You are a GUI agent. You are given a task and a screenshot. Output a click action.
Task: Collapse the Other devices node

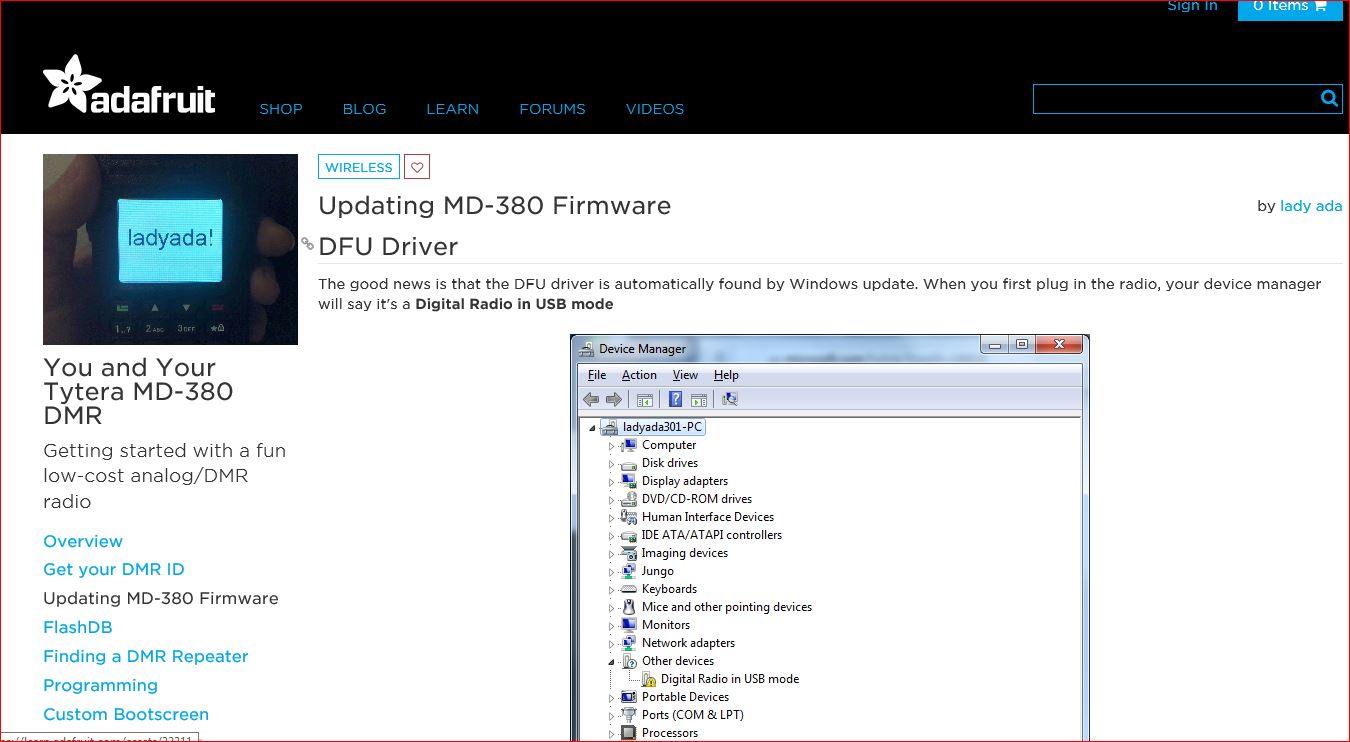612,662
